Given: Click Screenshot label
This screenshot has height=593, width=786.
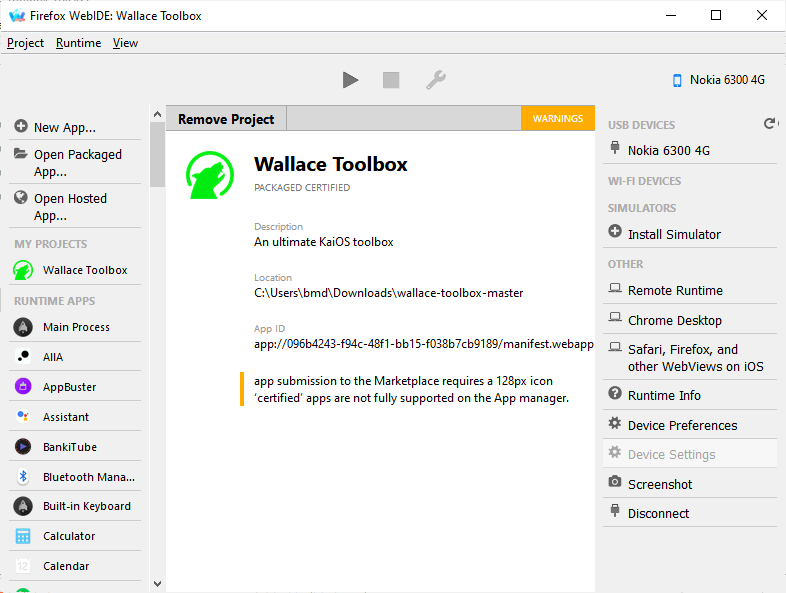Looking at the screenshot, I should pyautogui.click(x=660, y=485).
